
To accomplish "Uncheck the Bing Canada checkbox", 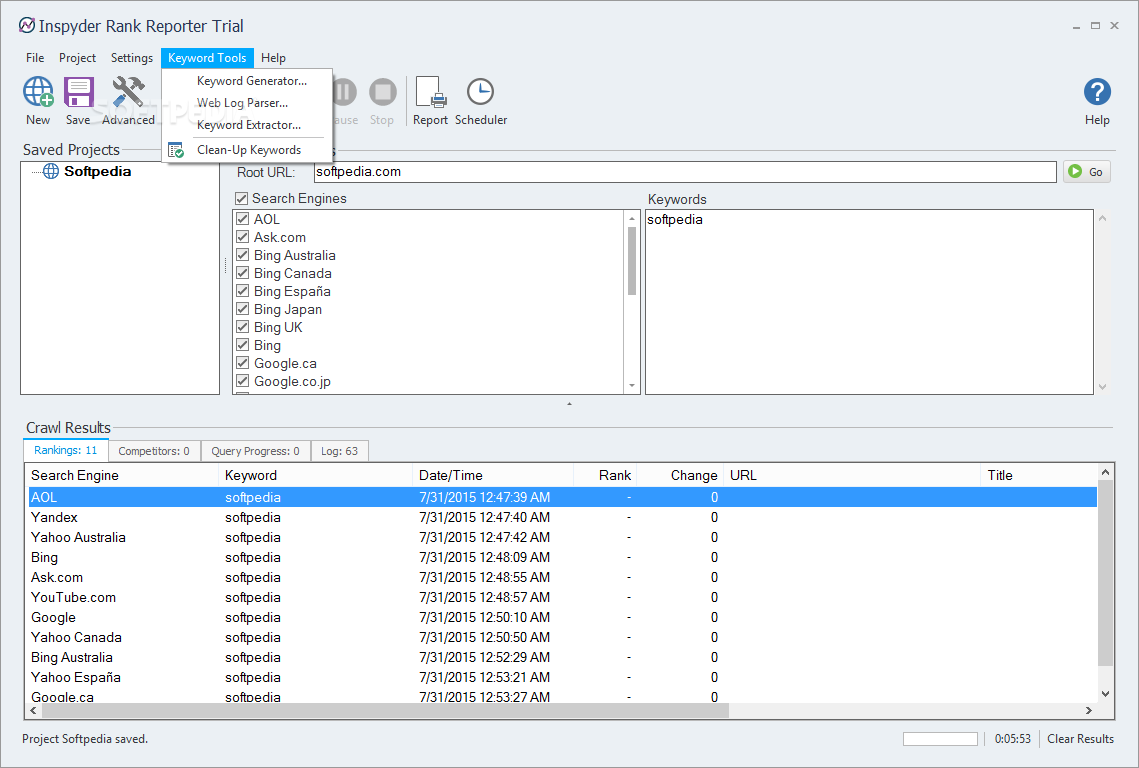I will pos(243,273).
